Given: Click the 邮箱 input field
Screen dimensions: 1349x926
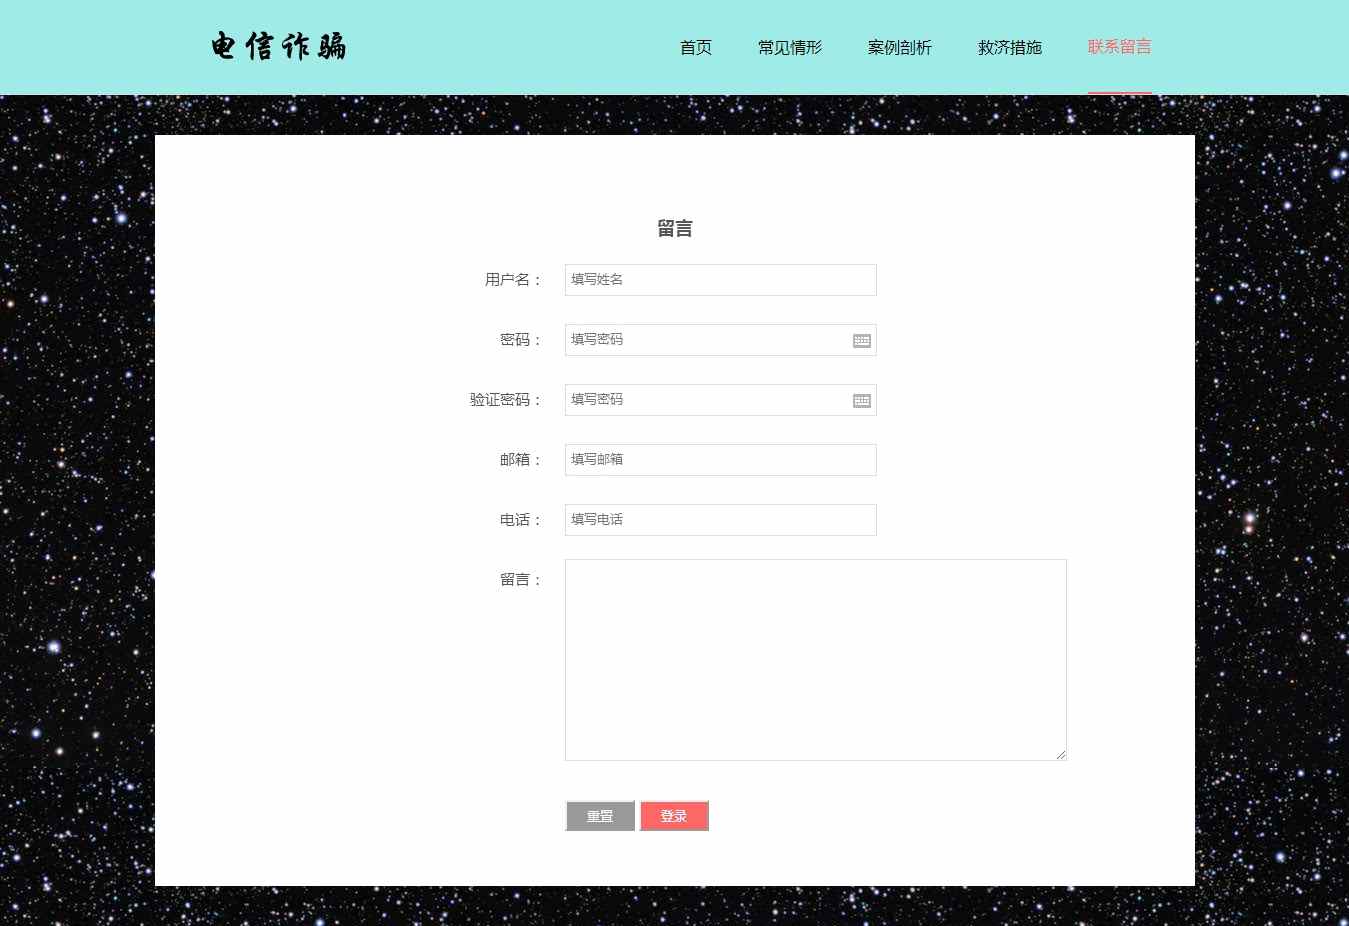Looking at the screenshot, I should (x=721, y=460).
